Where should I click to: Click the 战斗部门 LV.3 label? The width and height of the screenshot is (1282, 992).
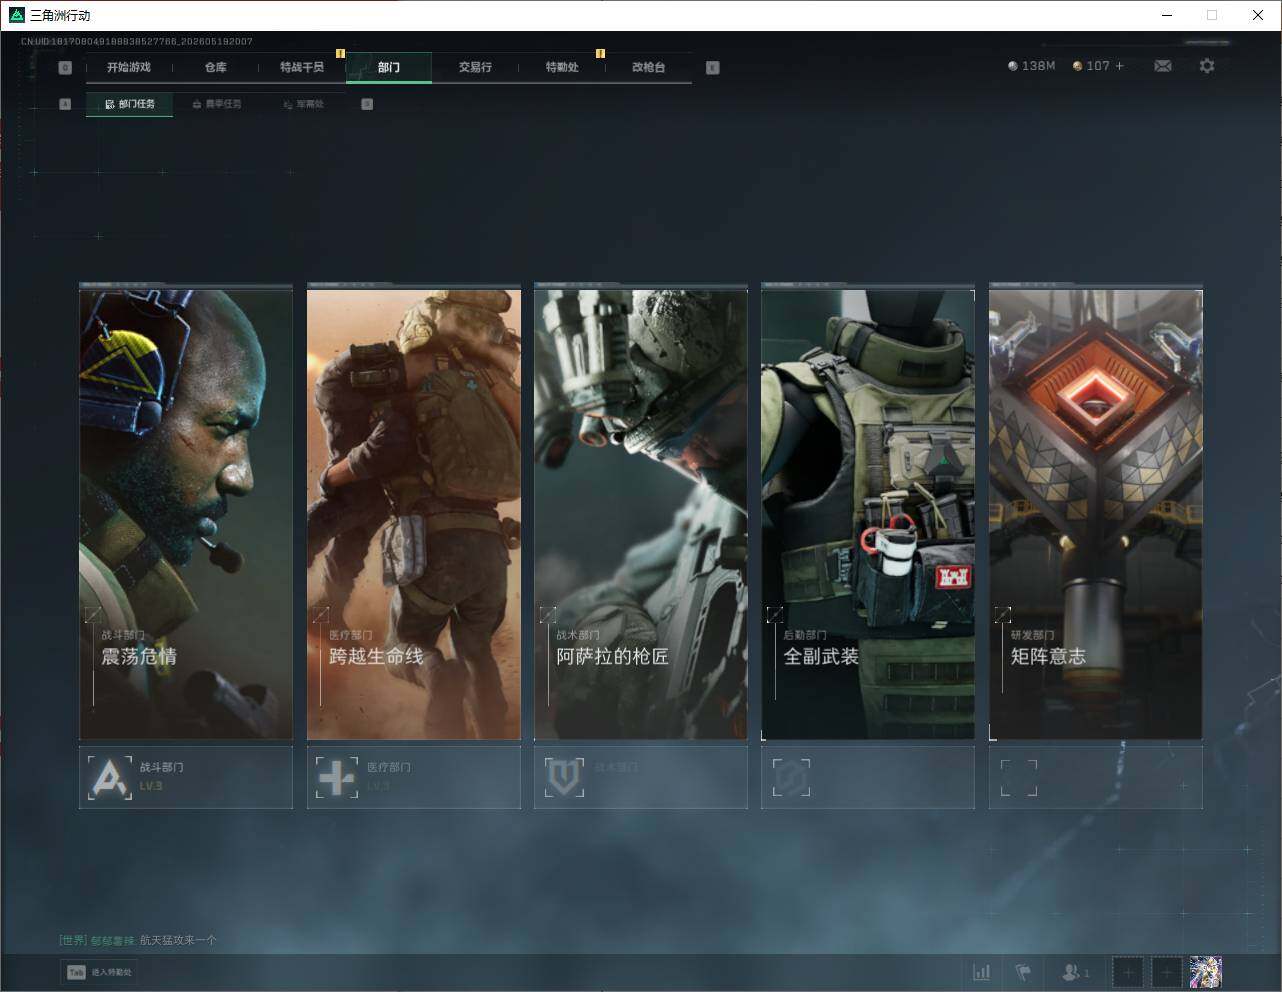[151, 786]
